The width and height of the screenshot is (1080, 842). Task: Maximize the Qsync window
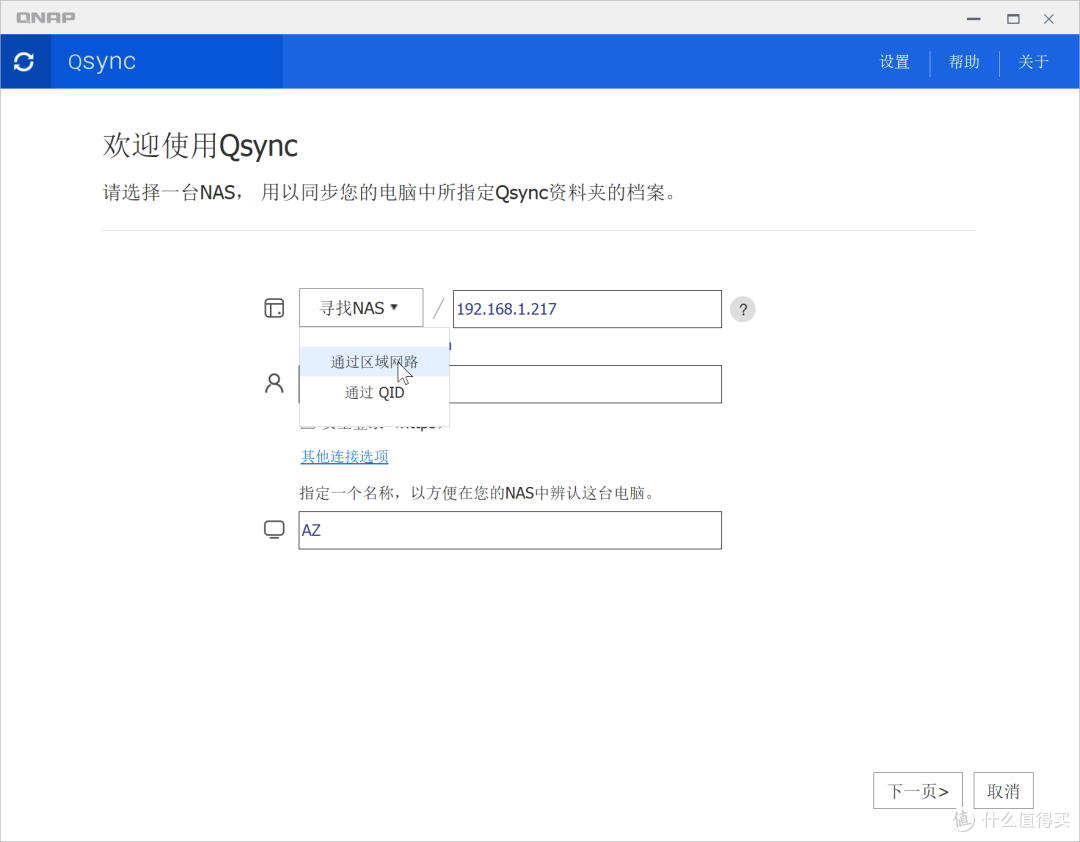click(1013, 19)
